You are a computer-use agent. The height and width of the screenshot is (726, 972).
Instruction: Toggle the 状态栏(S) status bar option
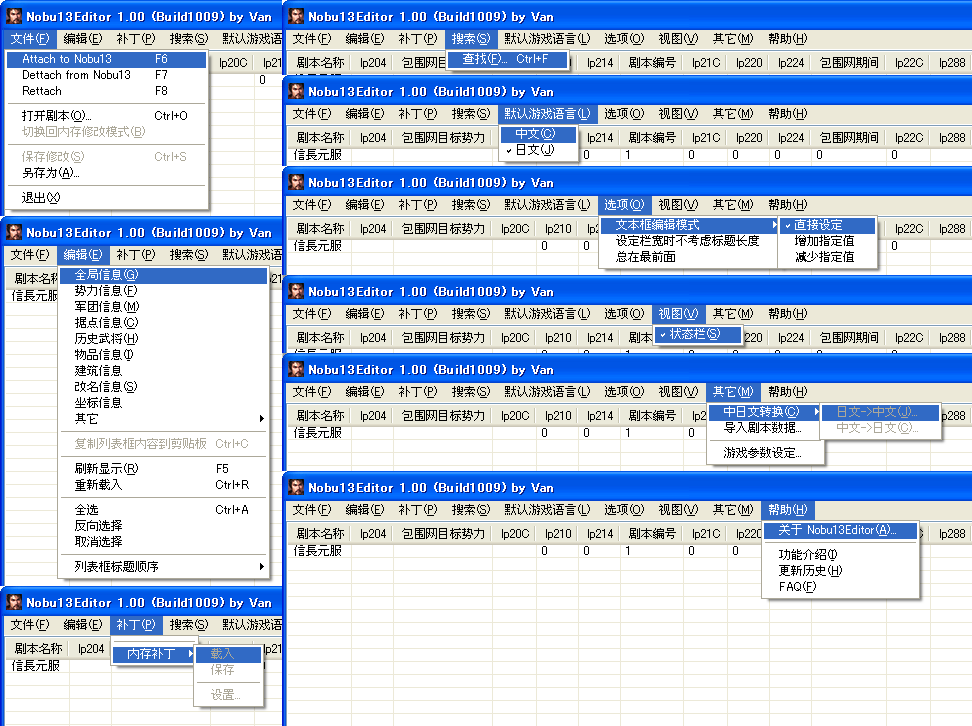coord(698,334)
